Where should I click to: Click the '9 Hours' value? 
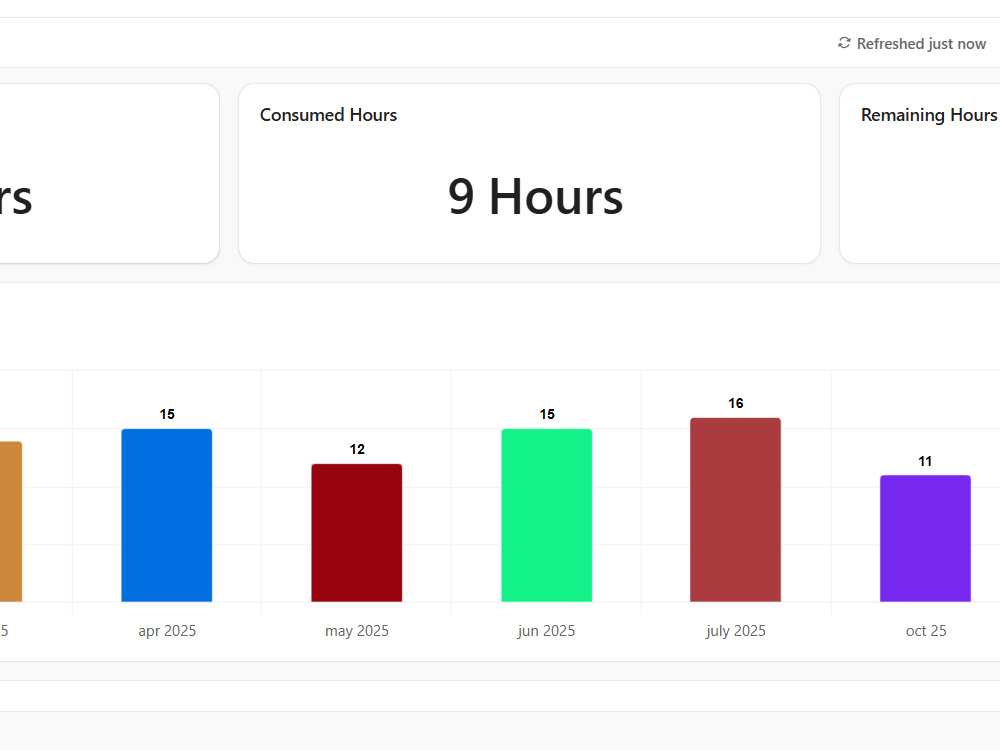(535, 196)
